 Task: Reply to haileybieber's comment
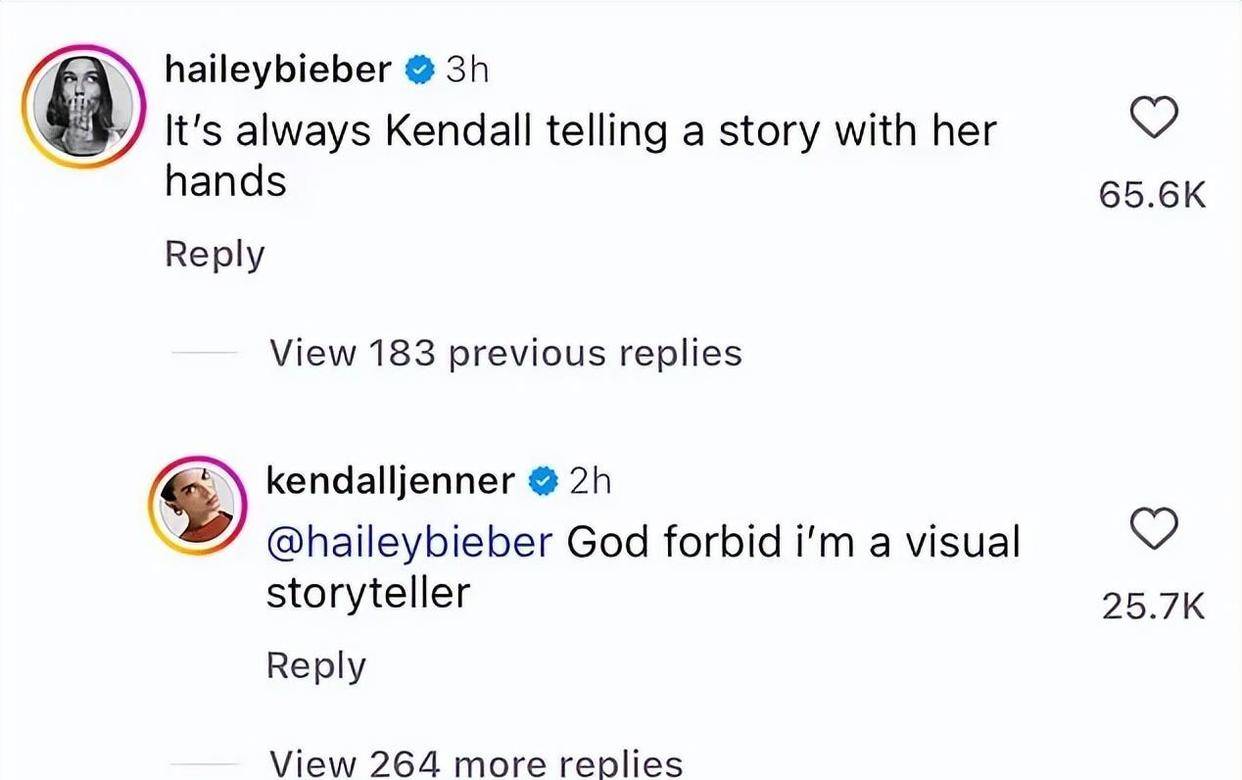coord(214,254)
